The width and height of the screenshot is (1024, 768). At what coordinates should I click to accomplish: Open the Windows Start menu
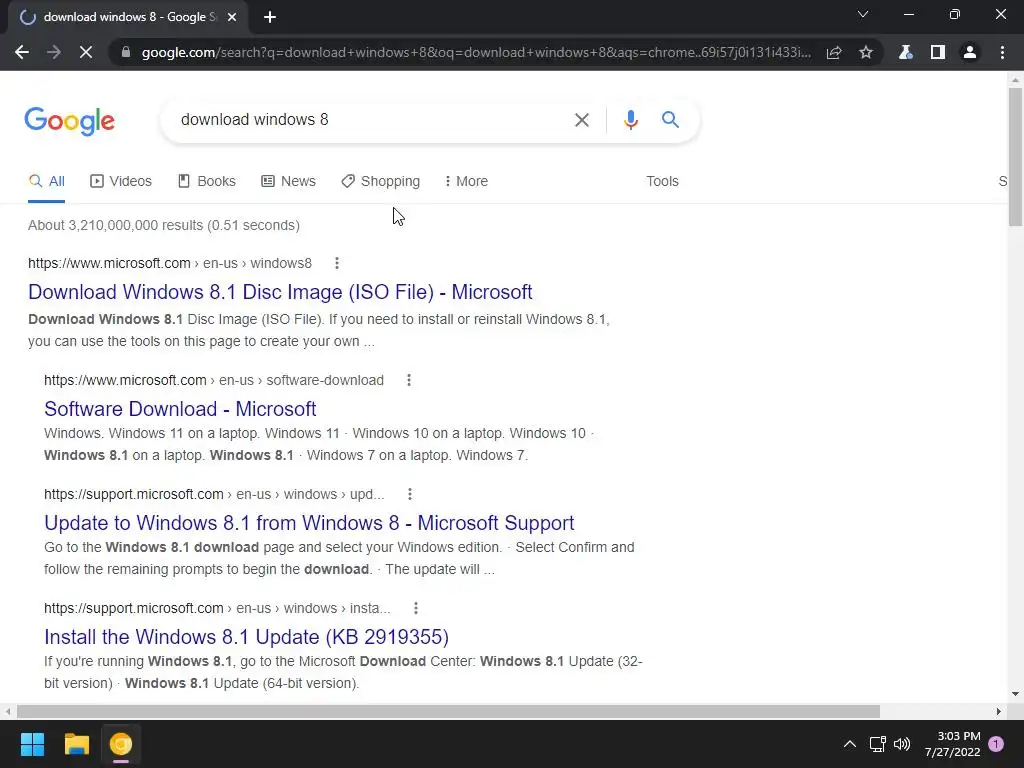pyautogui.click(x=32, y=744)
